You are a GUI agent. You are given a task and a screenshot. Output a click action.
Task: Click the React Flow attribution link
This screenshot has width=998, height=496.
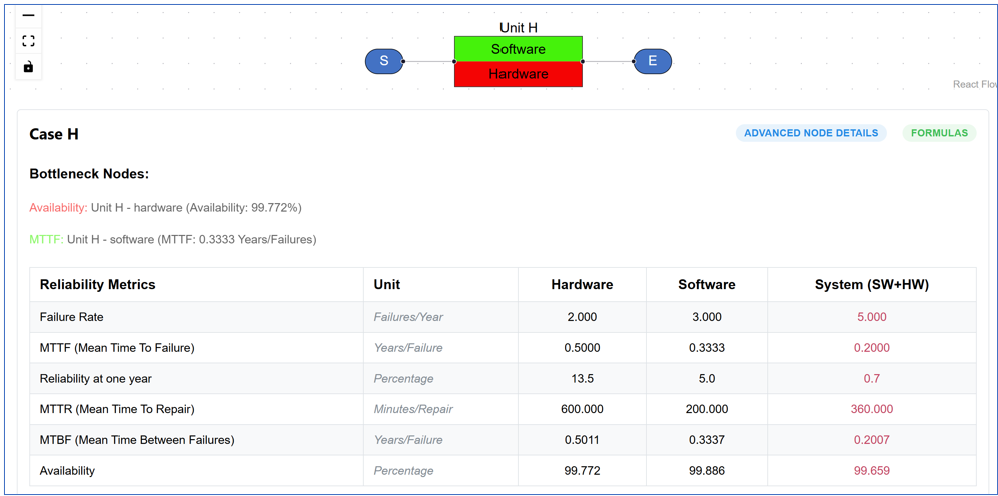(974, 84)
